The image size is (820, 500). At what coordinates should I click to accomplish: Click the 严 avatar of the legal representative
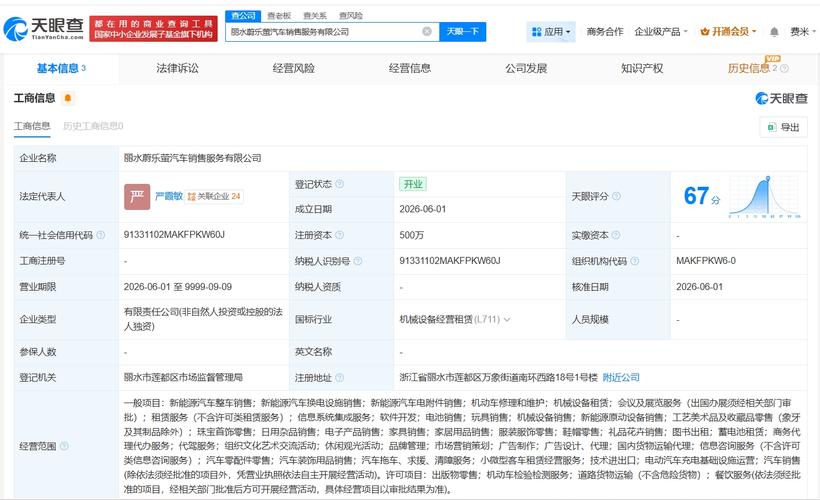(x=137, y=196)
